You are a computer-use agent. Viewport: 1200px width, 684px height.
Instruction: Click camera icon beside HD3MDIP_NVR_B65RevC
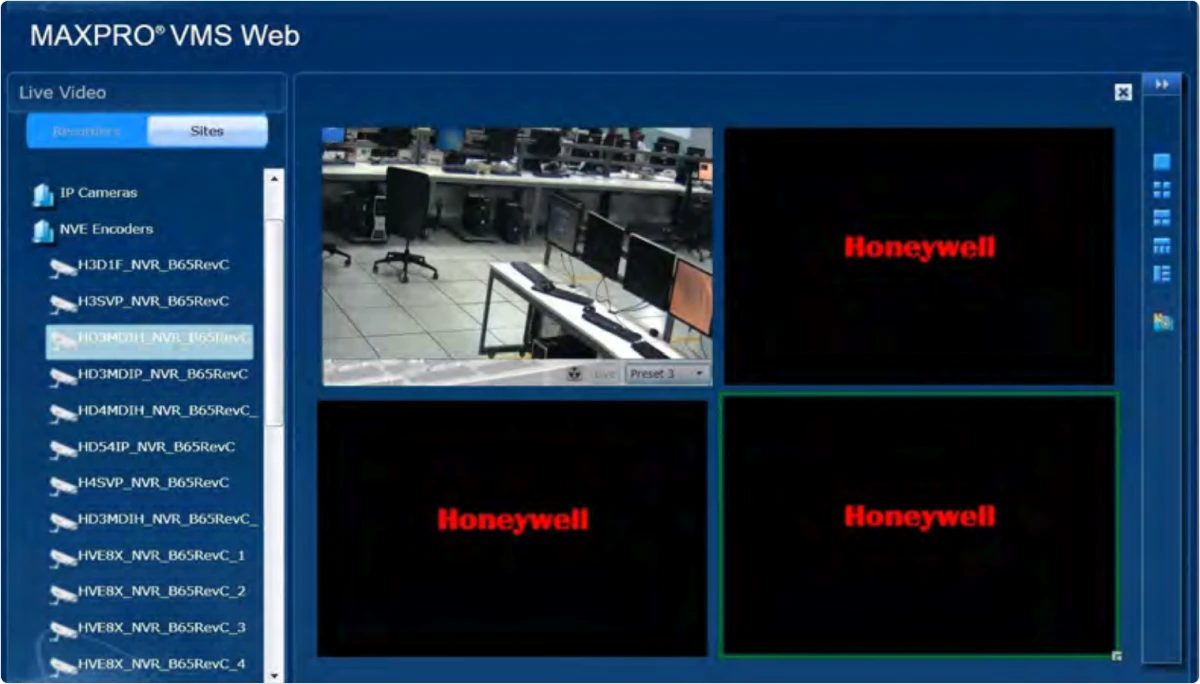pyautogui.click(x=63, y=377)
